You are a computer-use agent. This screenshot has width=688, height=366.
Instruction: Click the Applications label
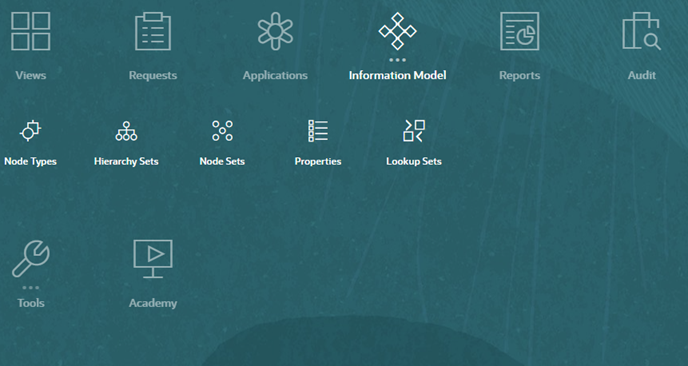point(275,75)
